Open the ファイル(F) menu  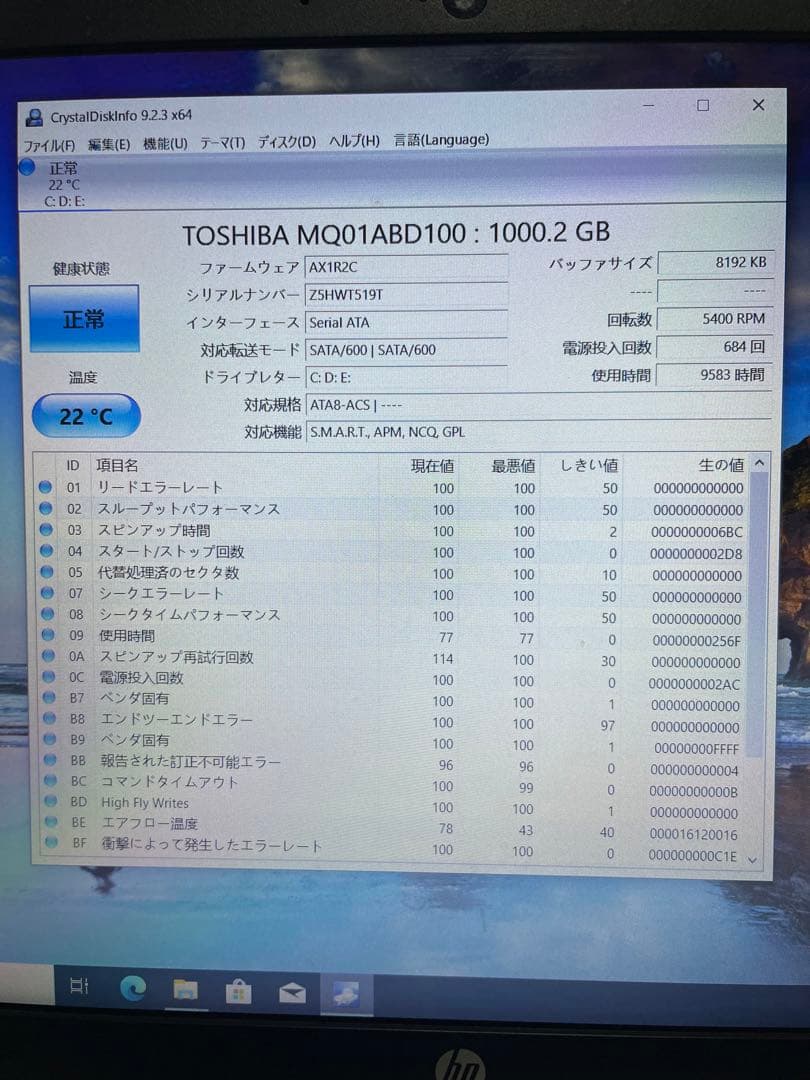pos(46,140)
